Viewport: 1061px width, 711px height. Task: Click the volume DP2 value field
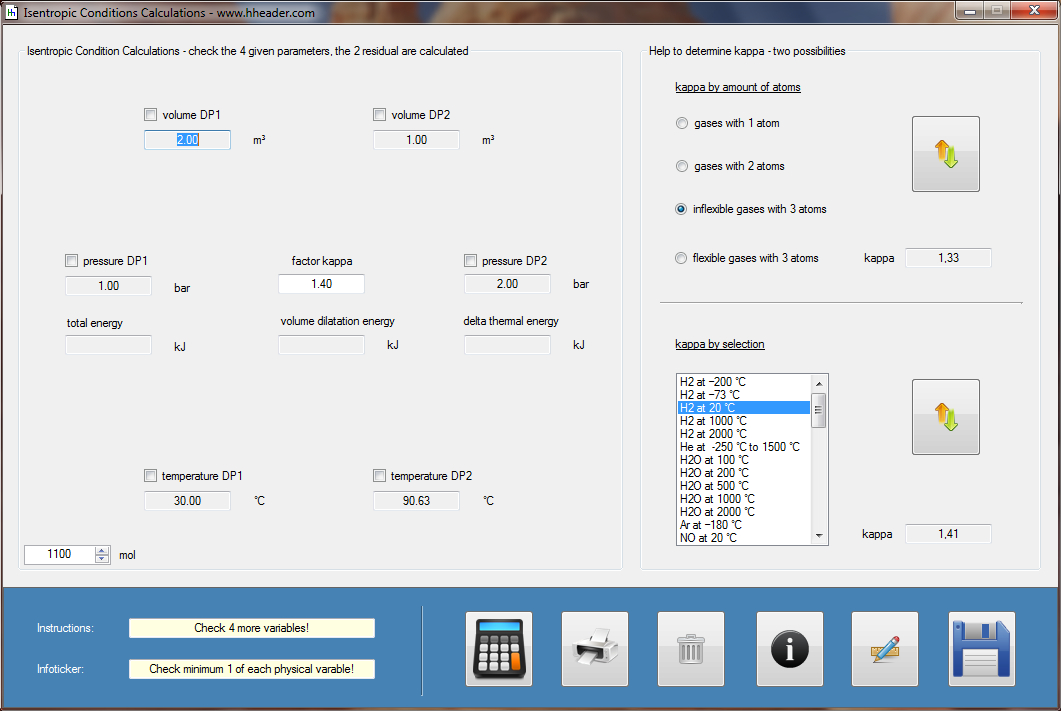coord(416,140)
